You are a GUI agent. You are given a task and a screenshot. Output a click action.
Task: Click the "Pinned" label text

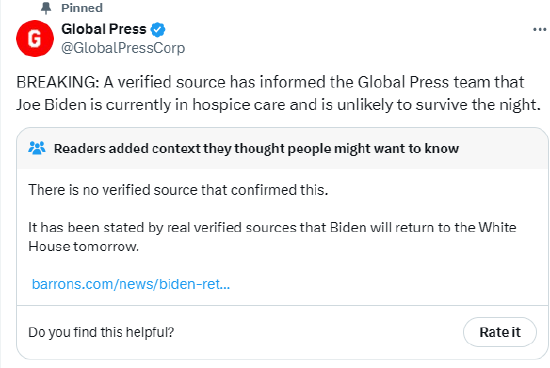click(x=82, y=8)
